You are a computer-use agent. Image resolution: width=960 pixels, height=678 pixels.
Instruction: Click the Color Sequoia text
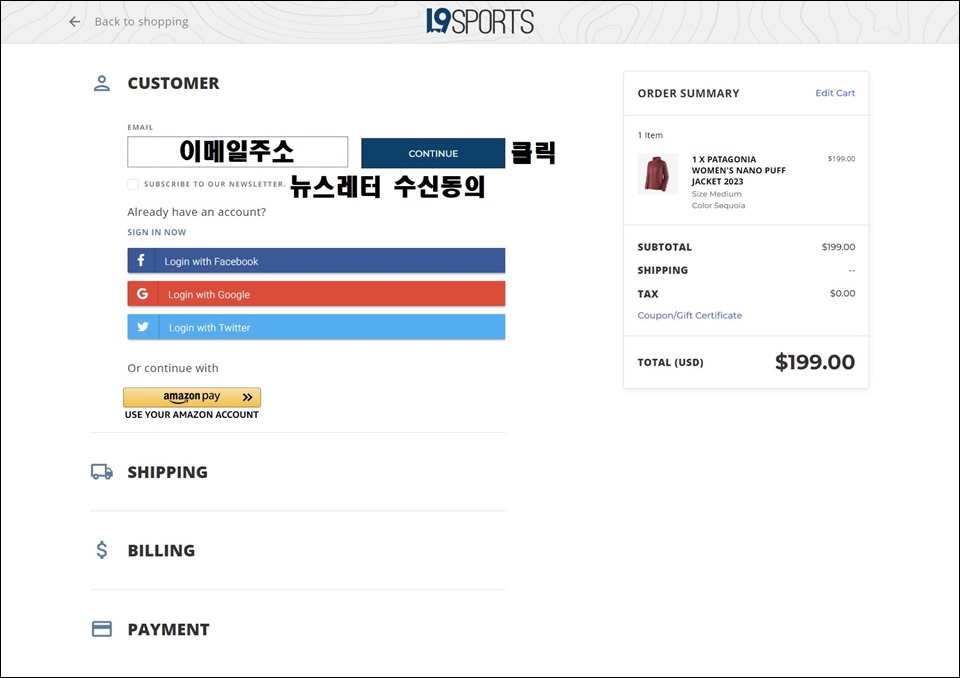718,206
